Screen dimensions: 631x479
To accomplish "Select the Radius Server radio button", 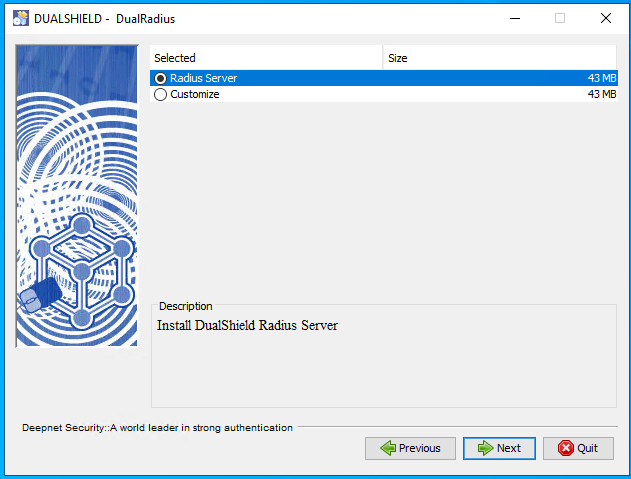I will coord(160,78).
